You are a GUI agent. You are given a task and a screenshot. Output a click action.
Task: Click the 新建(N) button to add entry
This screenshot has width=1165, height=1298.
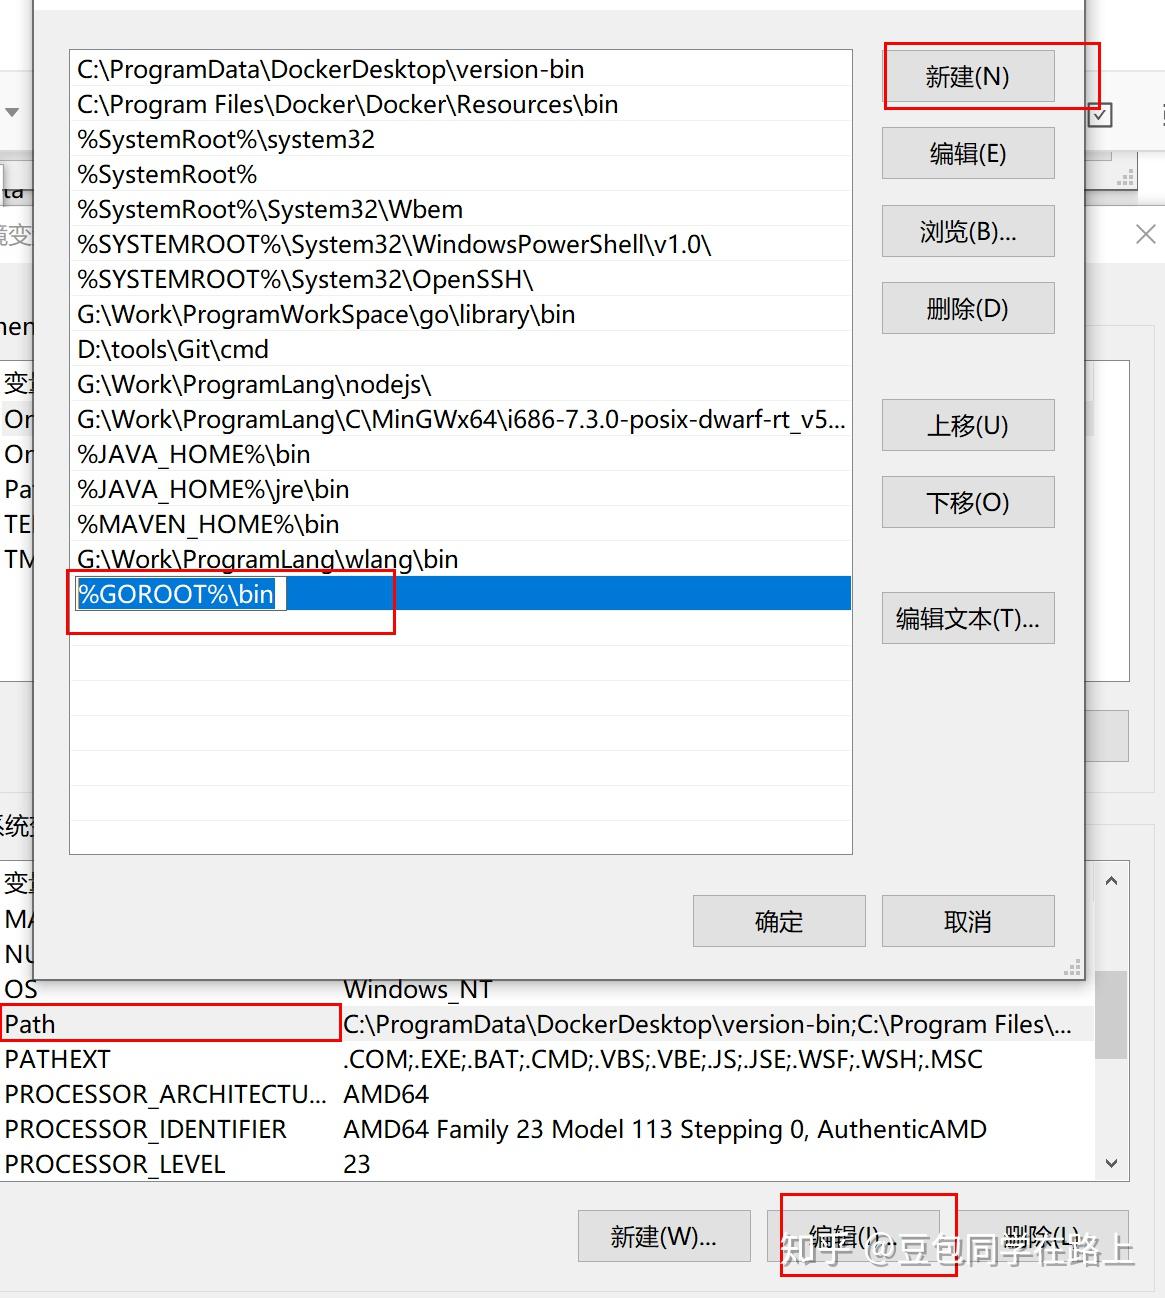coord(968,76)
